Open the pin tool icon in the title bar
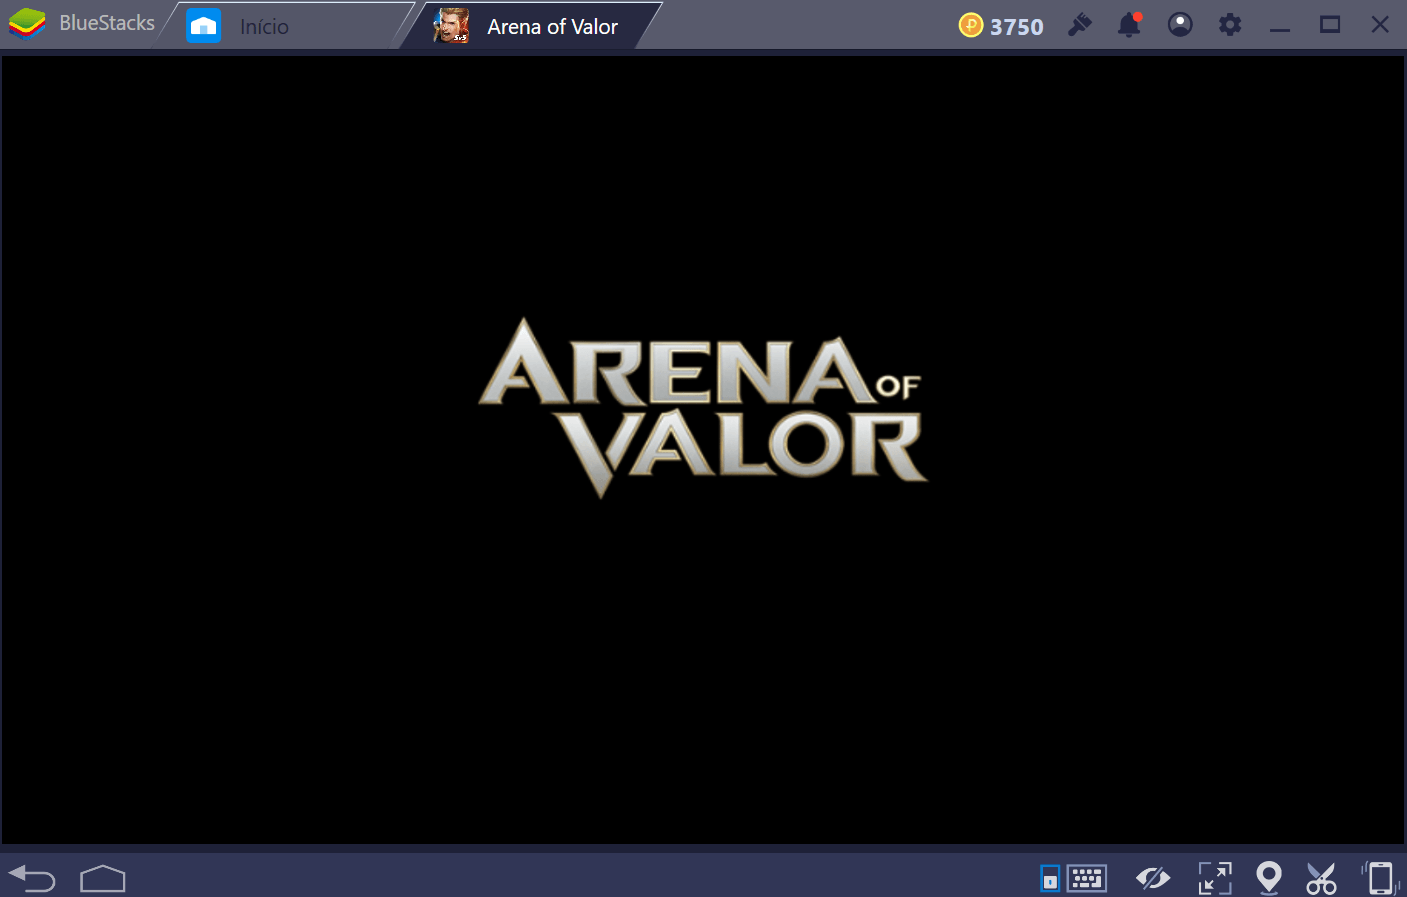This screenshot has width=1407, height=897. click(1080, 25)
